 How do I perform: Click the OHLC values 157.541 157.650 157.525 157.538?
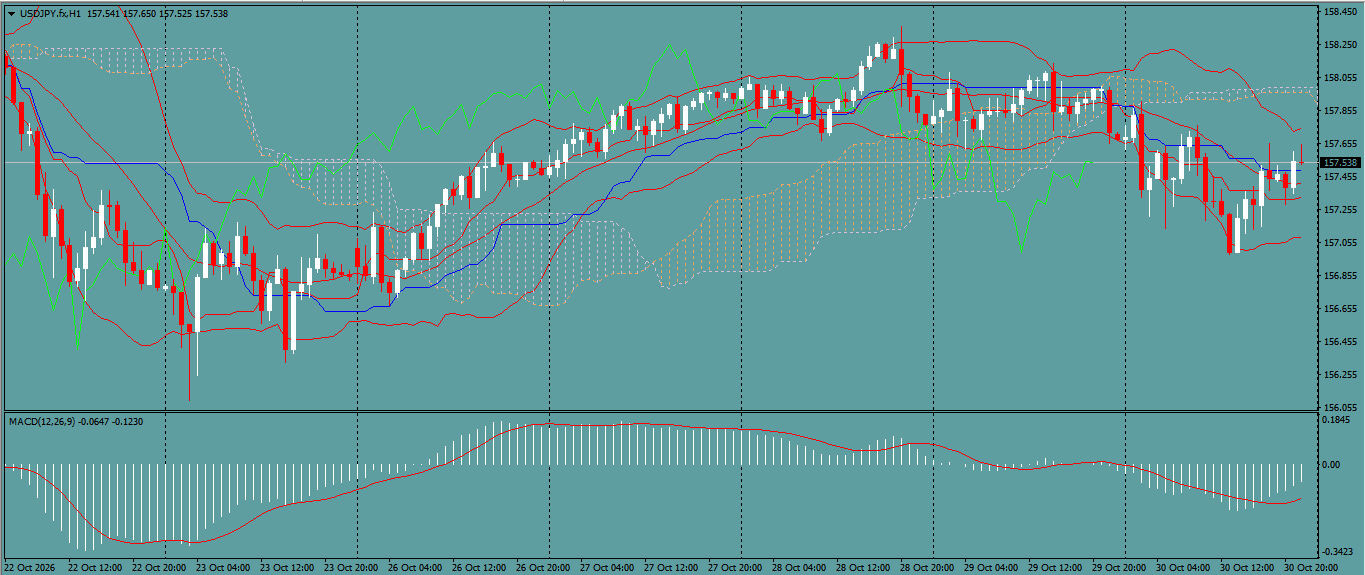tap(157, 13)
